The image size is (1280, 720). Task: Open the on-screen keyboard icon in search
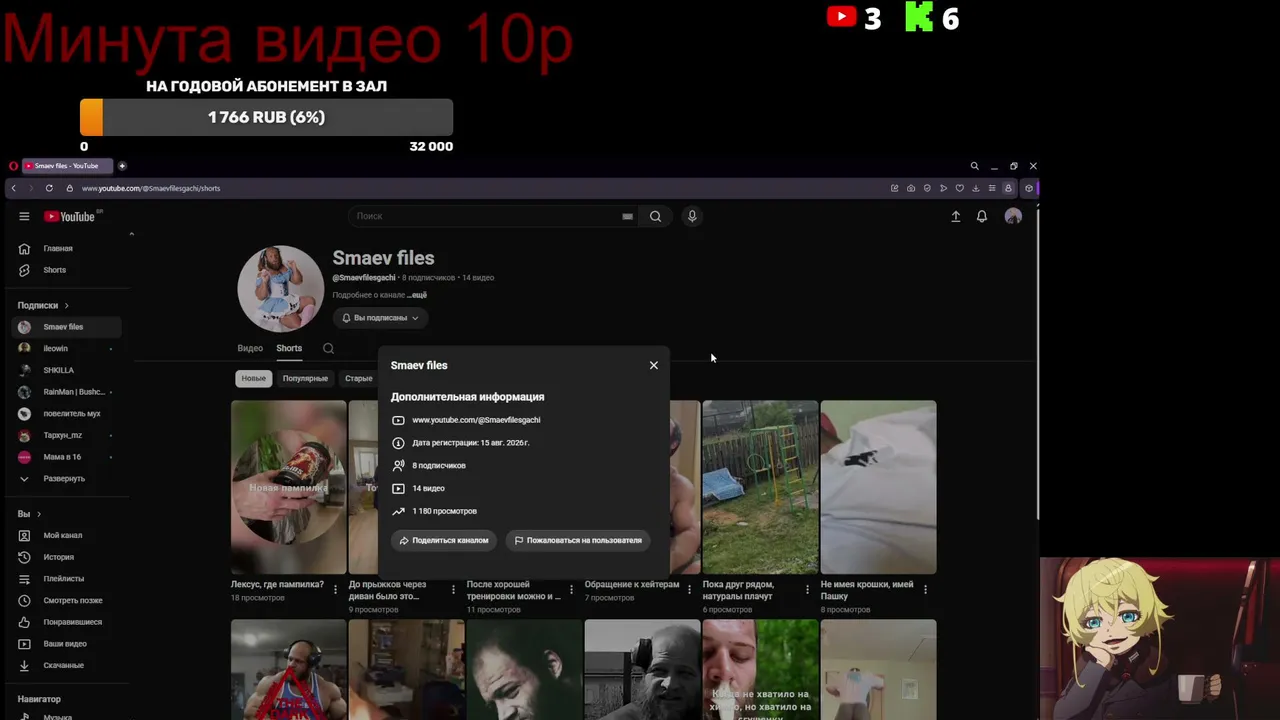[627, 216]
